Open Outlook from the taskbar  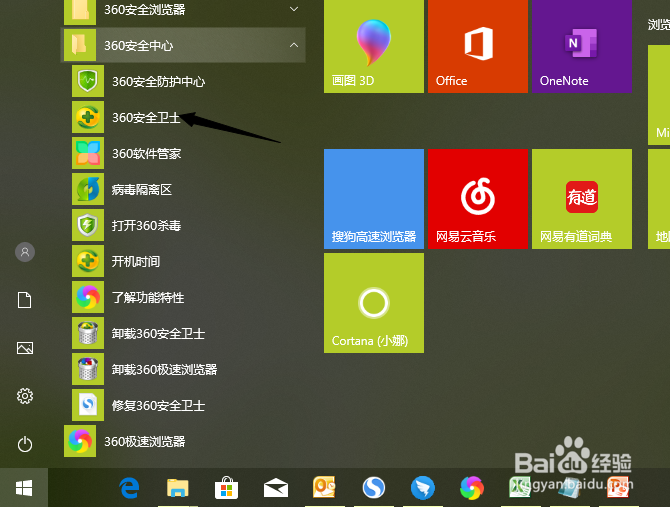[x=324, y=487]
